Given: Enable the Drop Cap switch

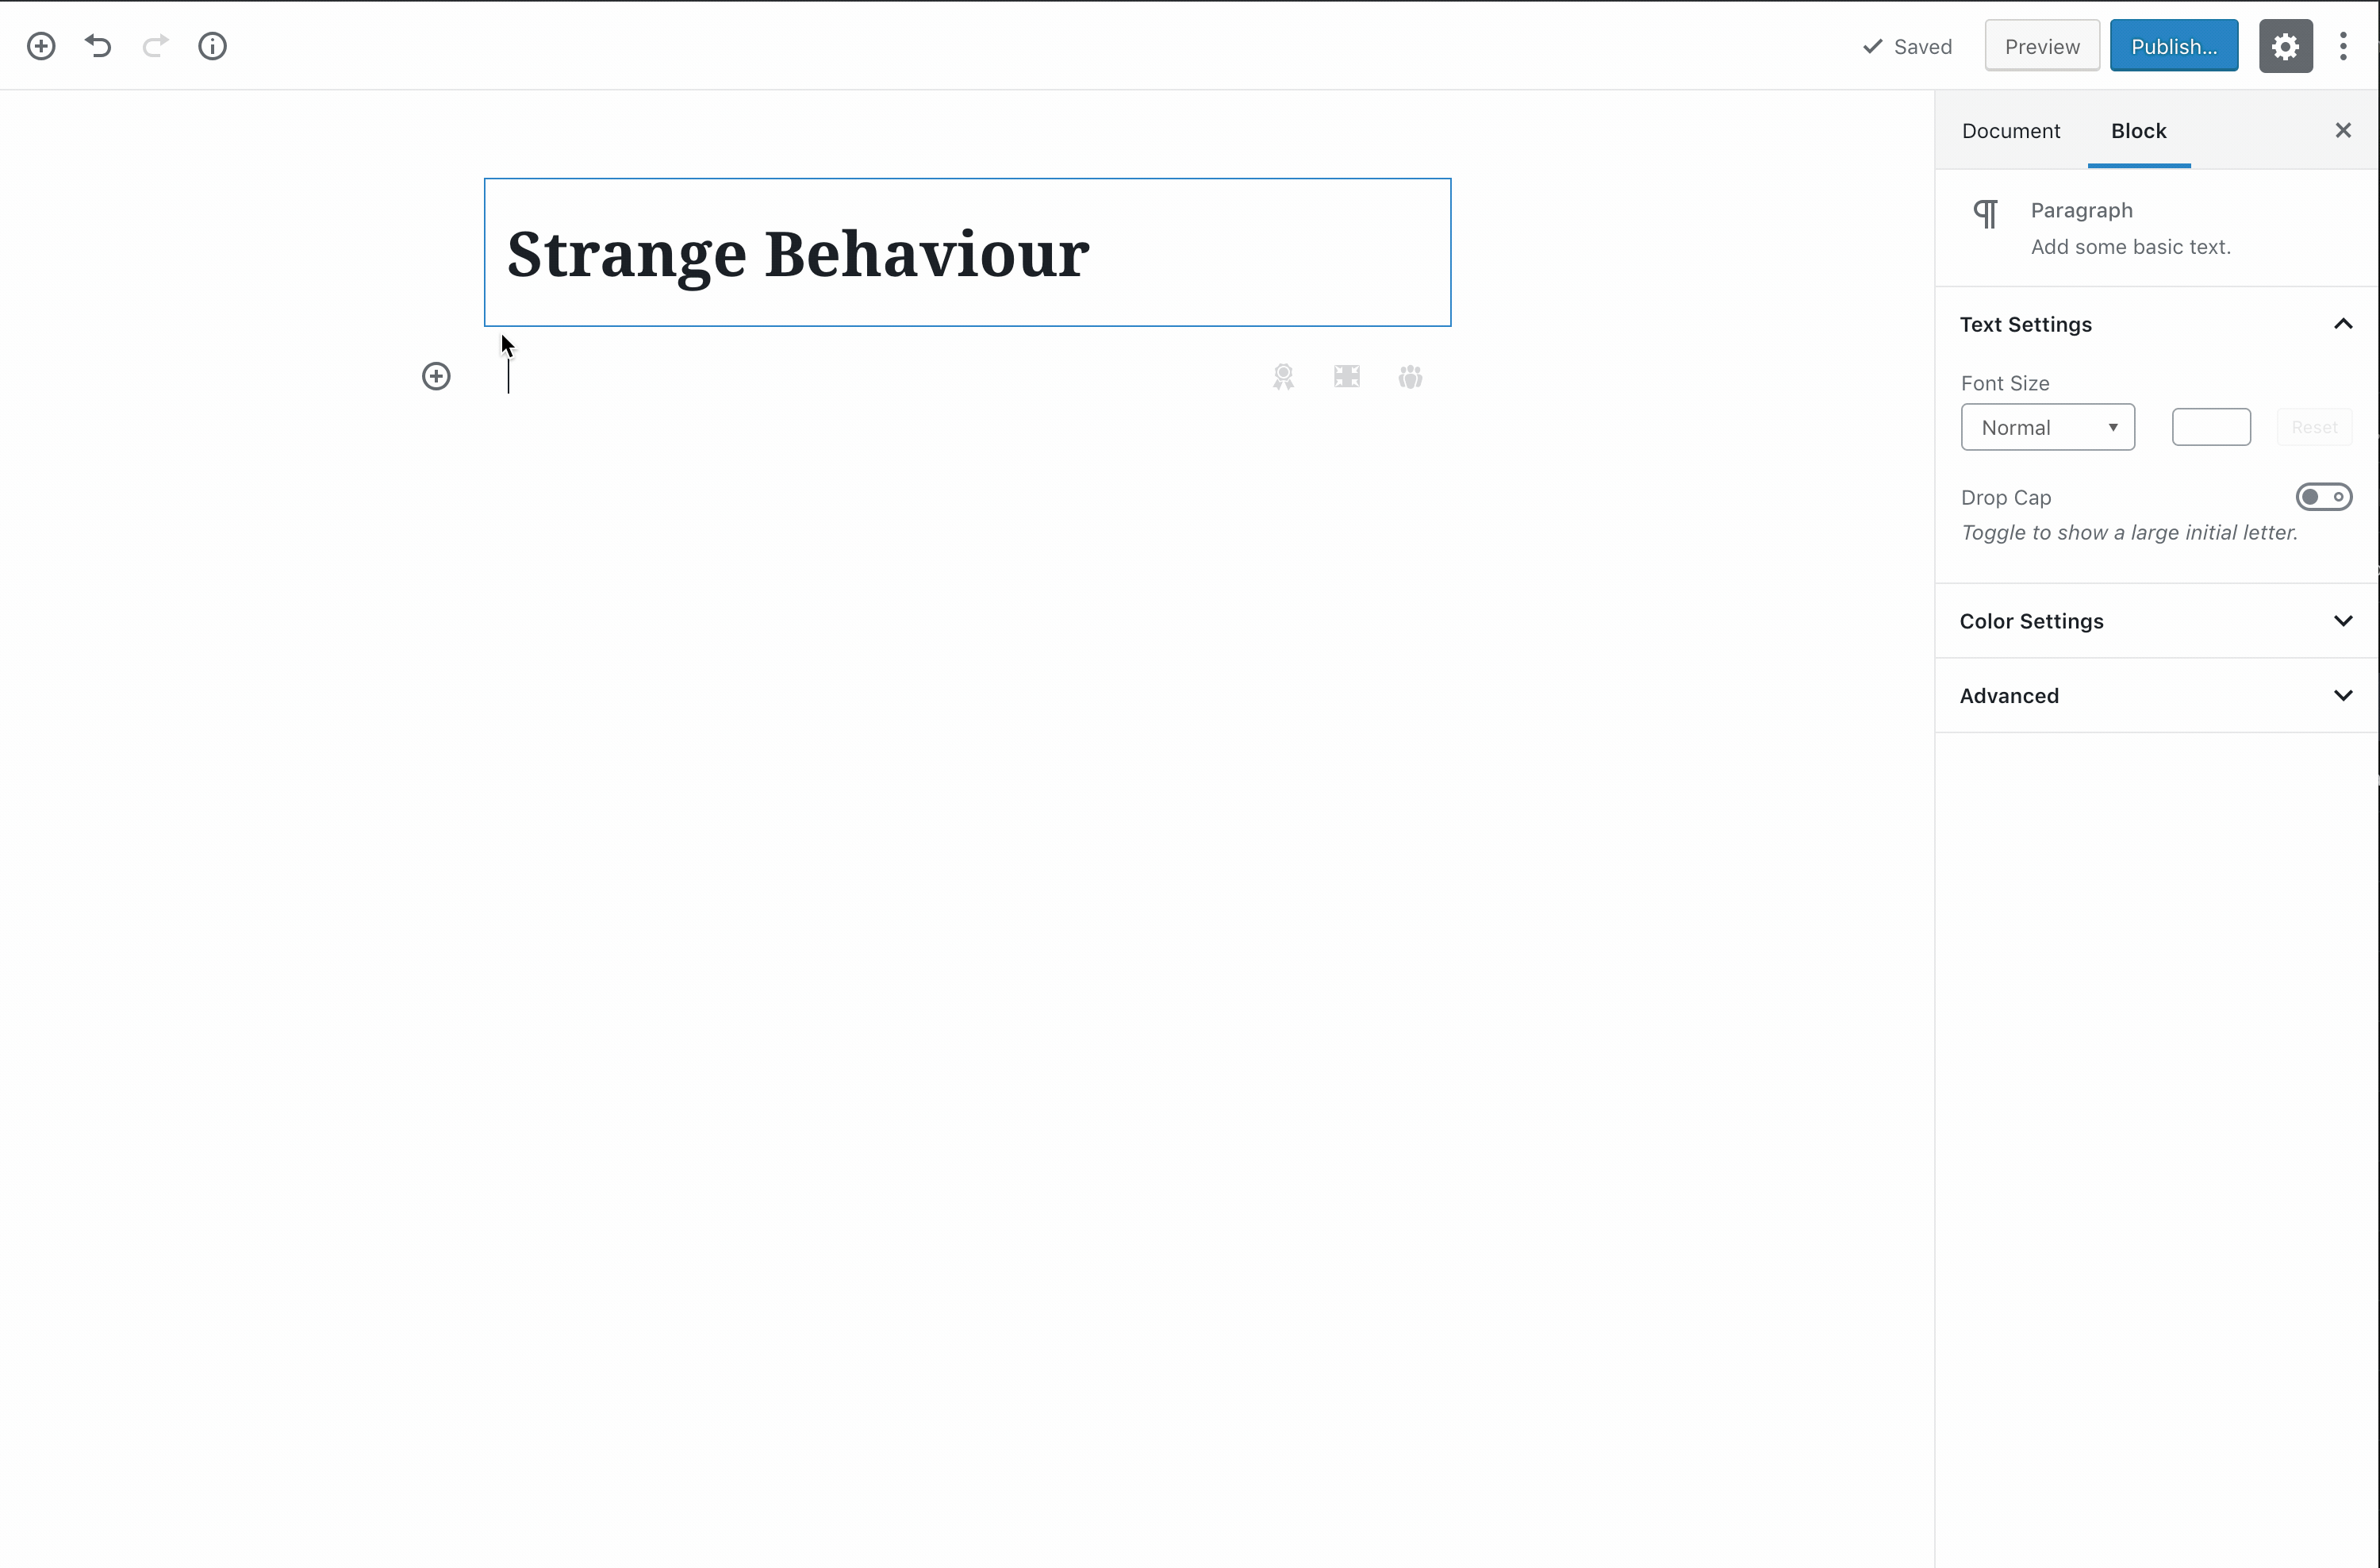Looking at the screenshot, I should coord(2323,497).
